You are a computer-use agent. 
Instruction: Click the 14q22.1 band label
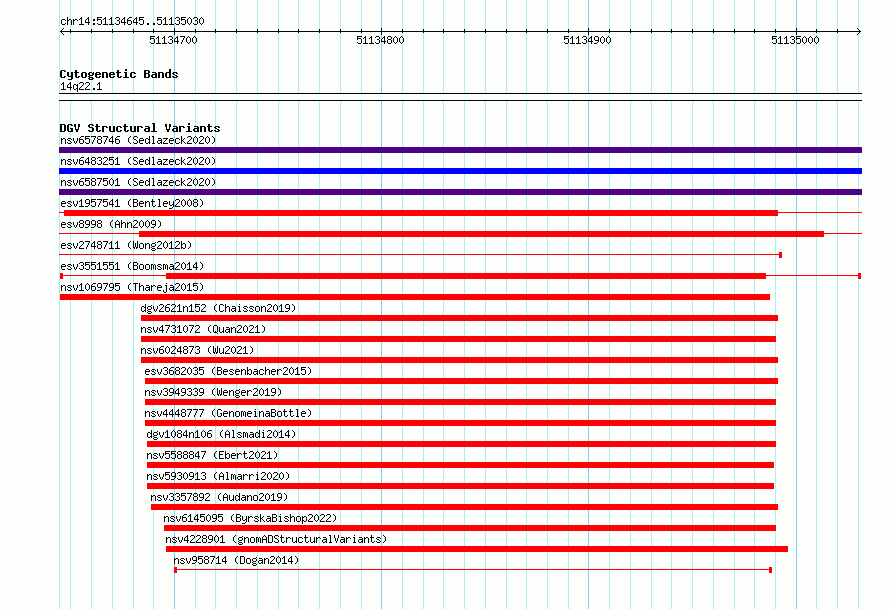81,86
